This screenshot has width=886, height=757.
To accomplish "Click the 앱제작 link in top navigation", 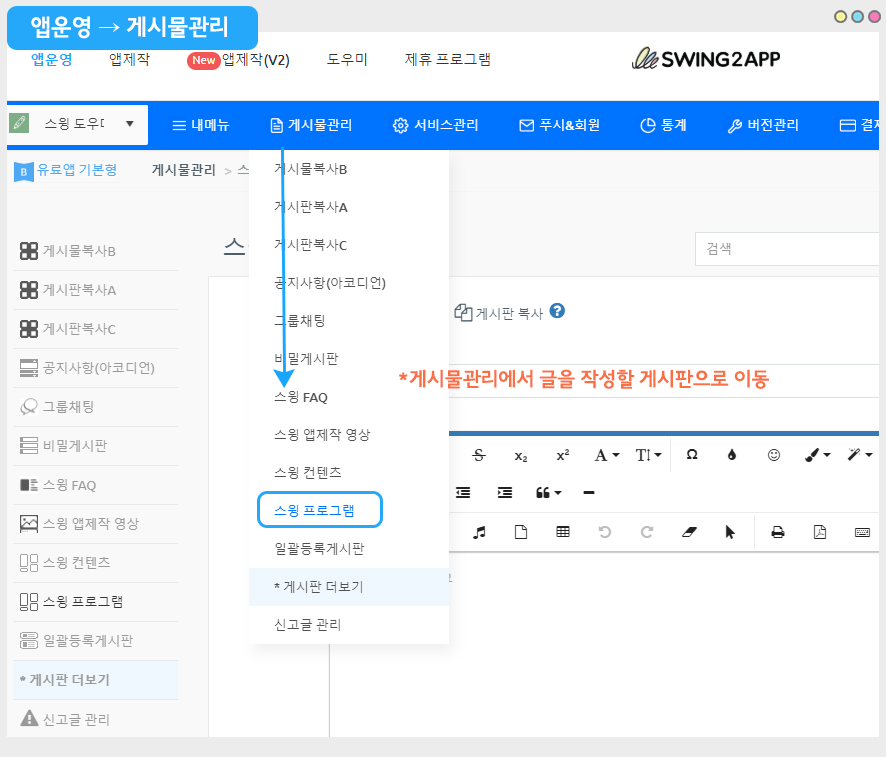I will 129,59.
